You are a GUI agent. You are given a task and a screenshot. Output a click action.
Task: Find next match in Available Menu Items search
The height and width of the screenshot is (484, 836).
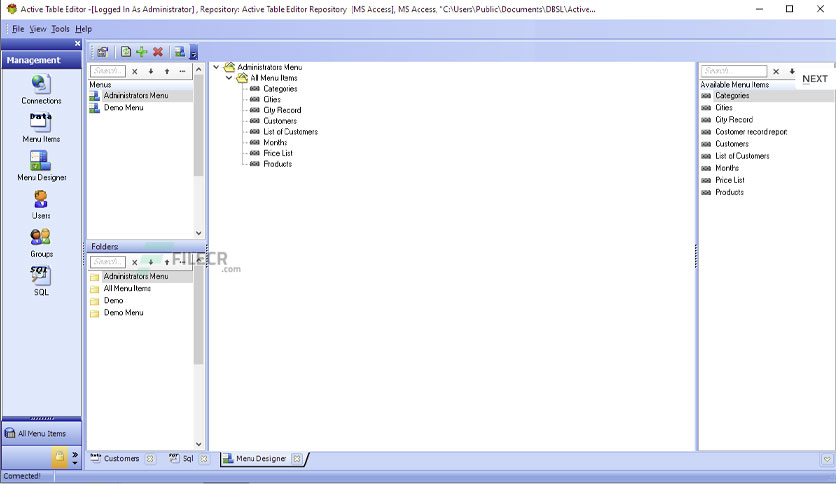(792, 71)
